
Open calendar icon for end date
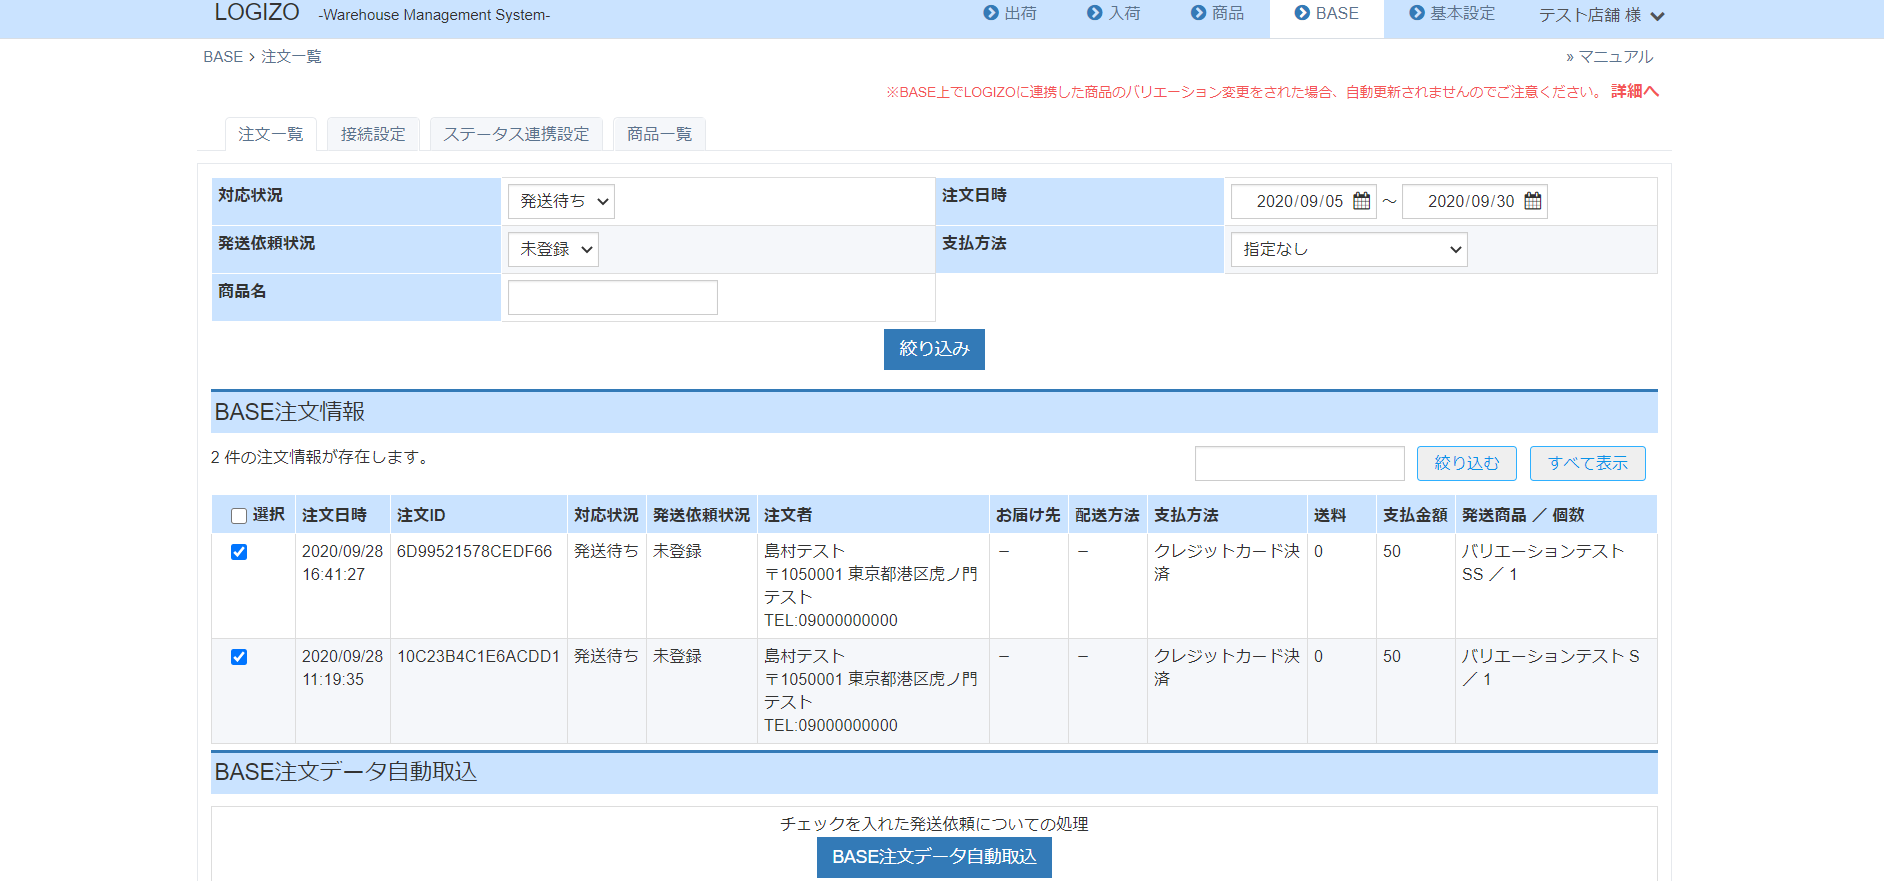pos(1533,201)
